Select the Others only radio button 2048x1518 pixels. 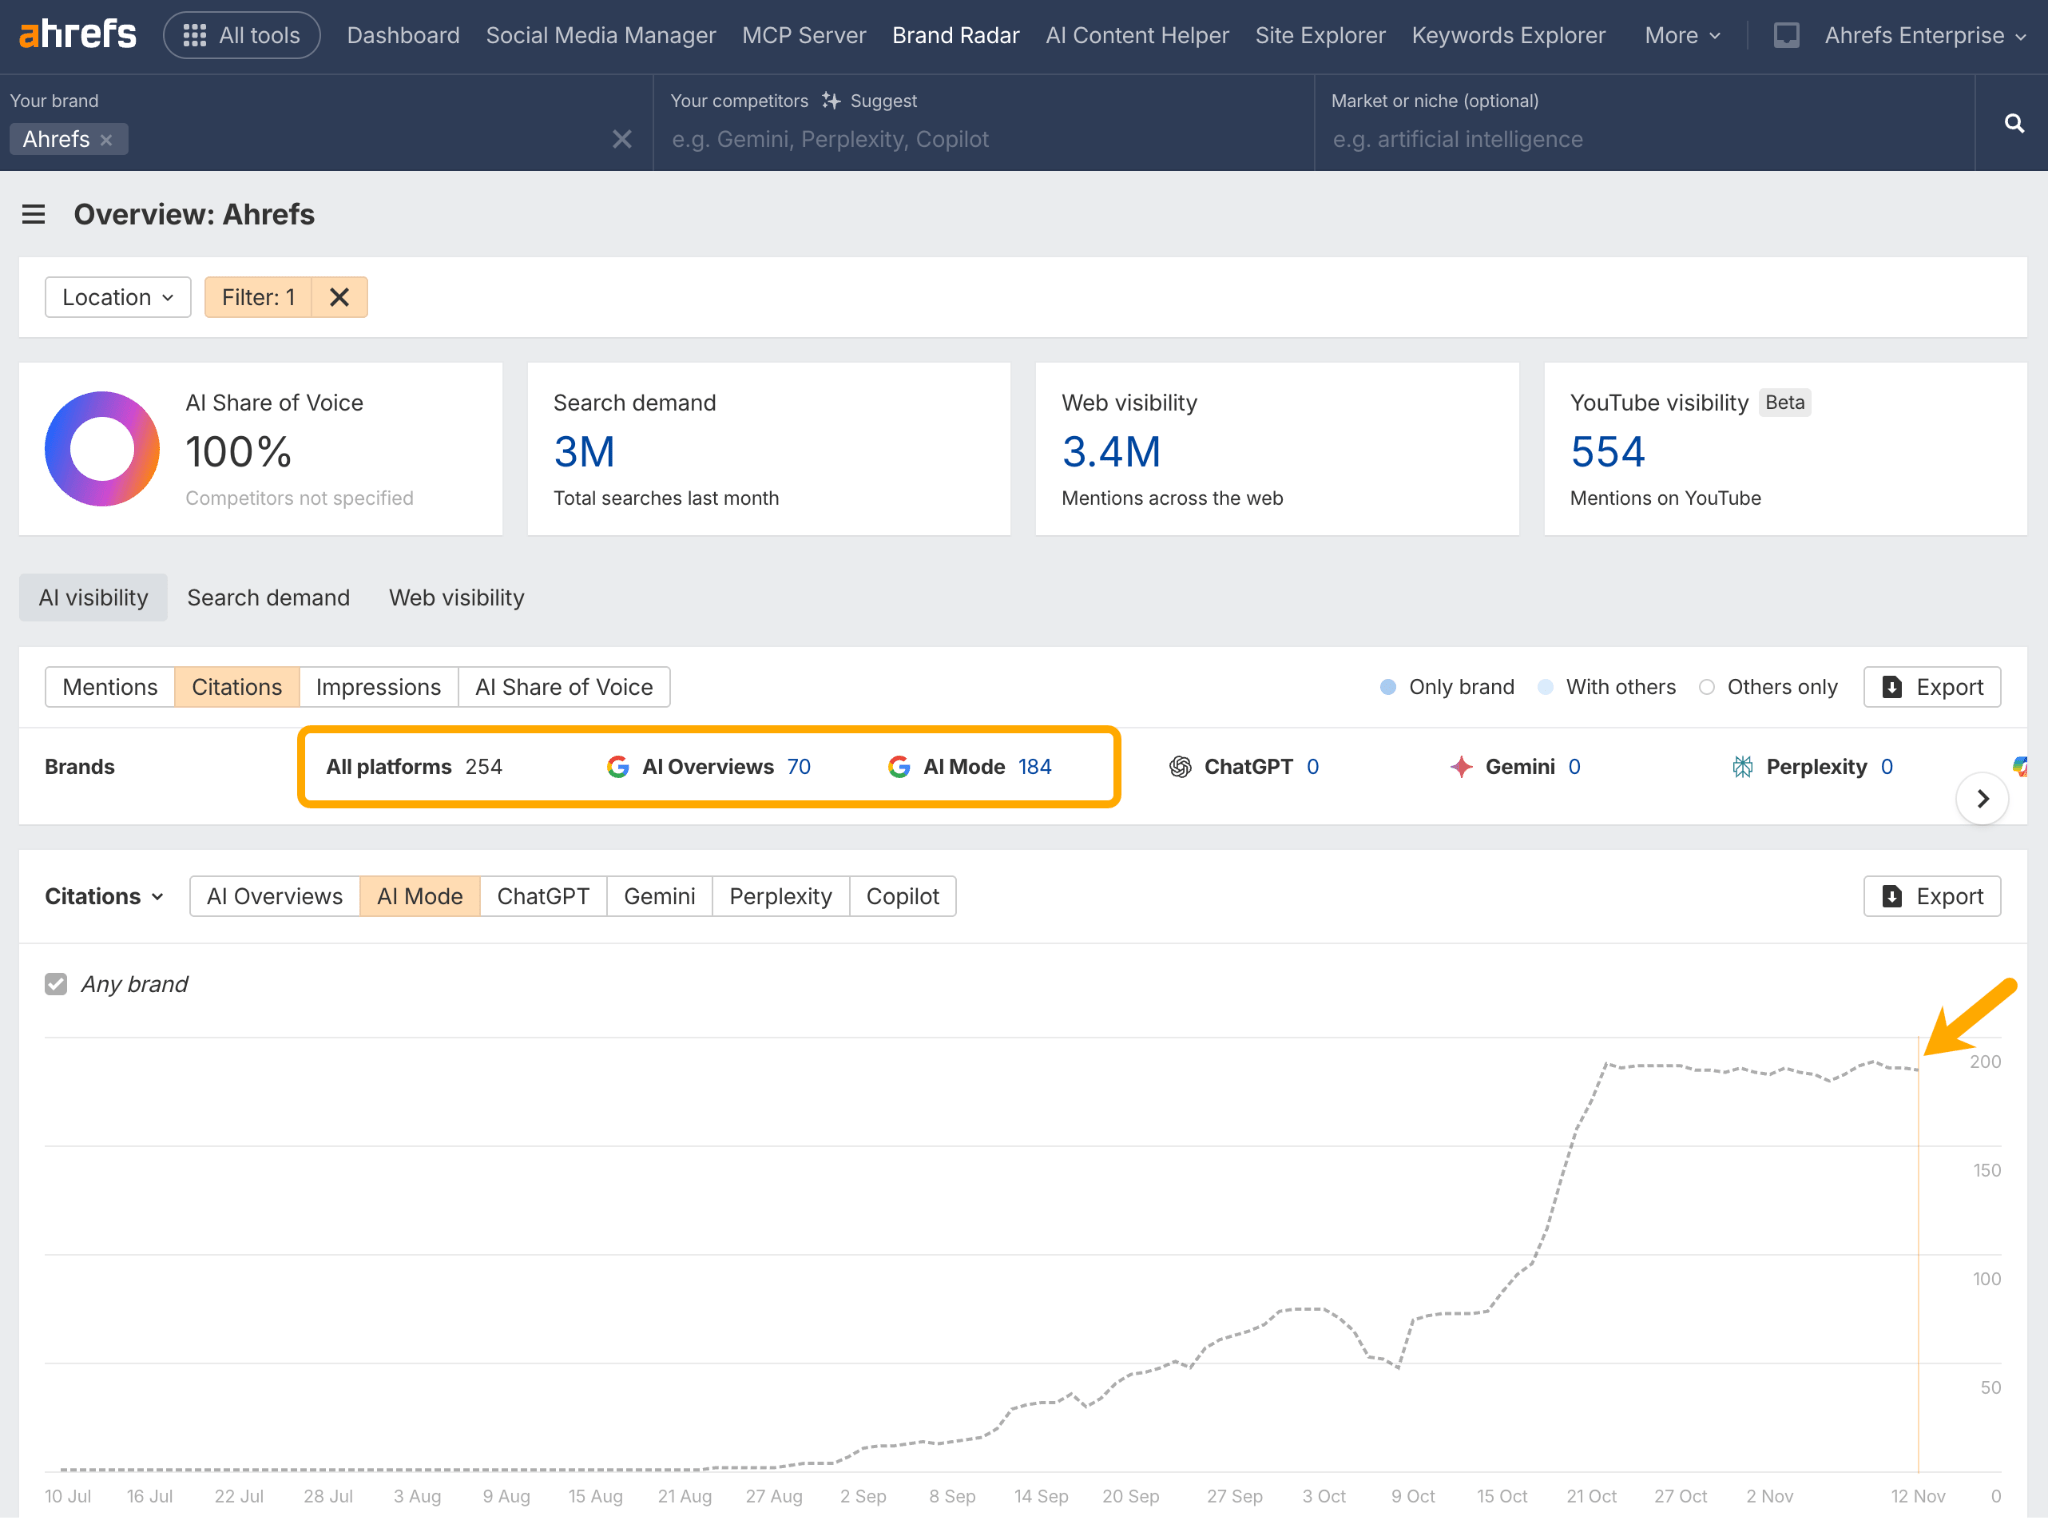pyautogui.click(x=1707, y=687)
